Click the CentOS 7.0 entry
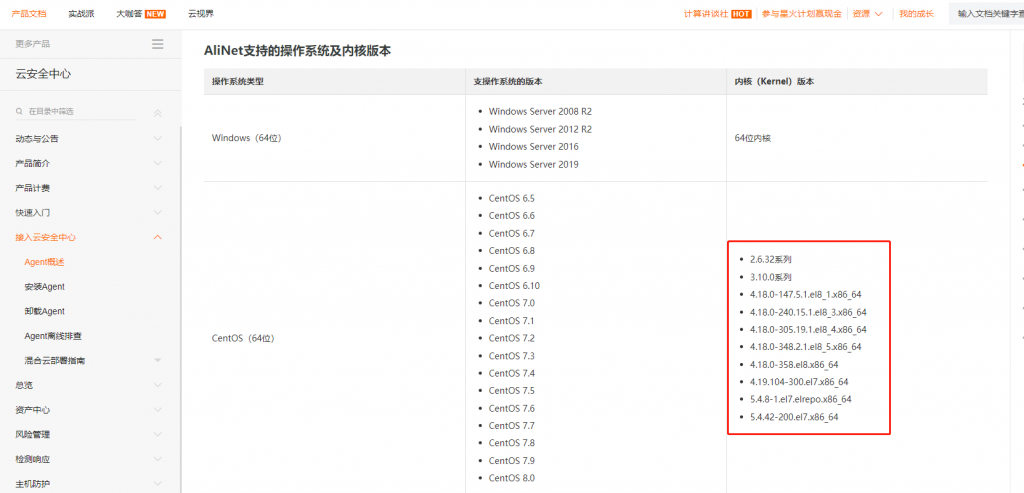This screenshot has width=1024, height=493. (x=511, y=303)
